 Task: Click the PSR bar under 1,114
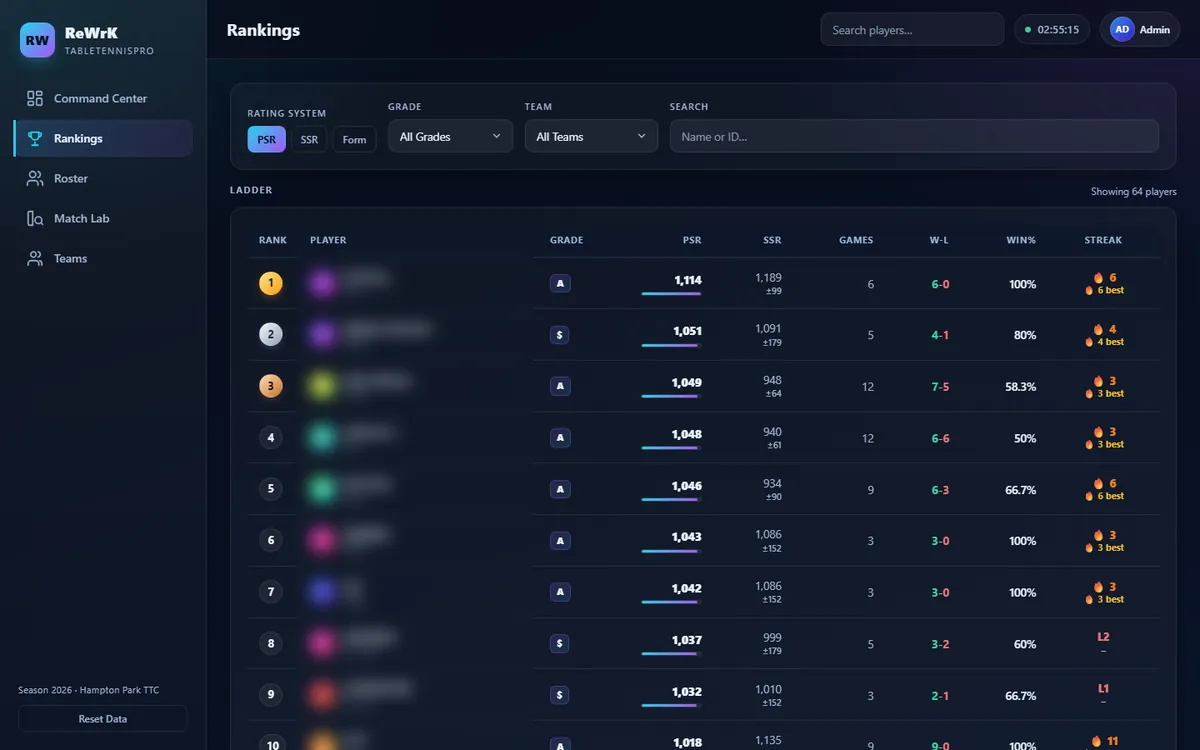point(671,294)
